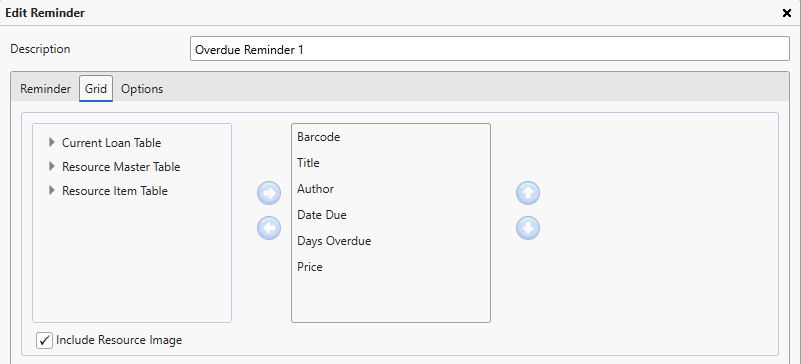
Task: Select Title in the field list
Action: (x=391, y=163)
